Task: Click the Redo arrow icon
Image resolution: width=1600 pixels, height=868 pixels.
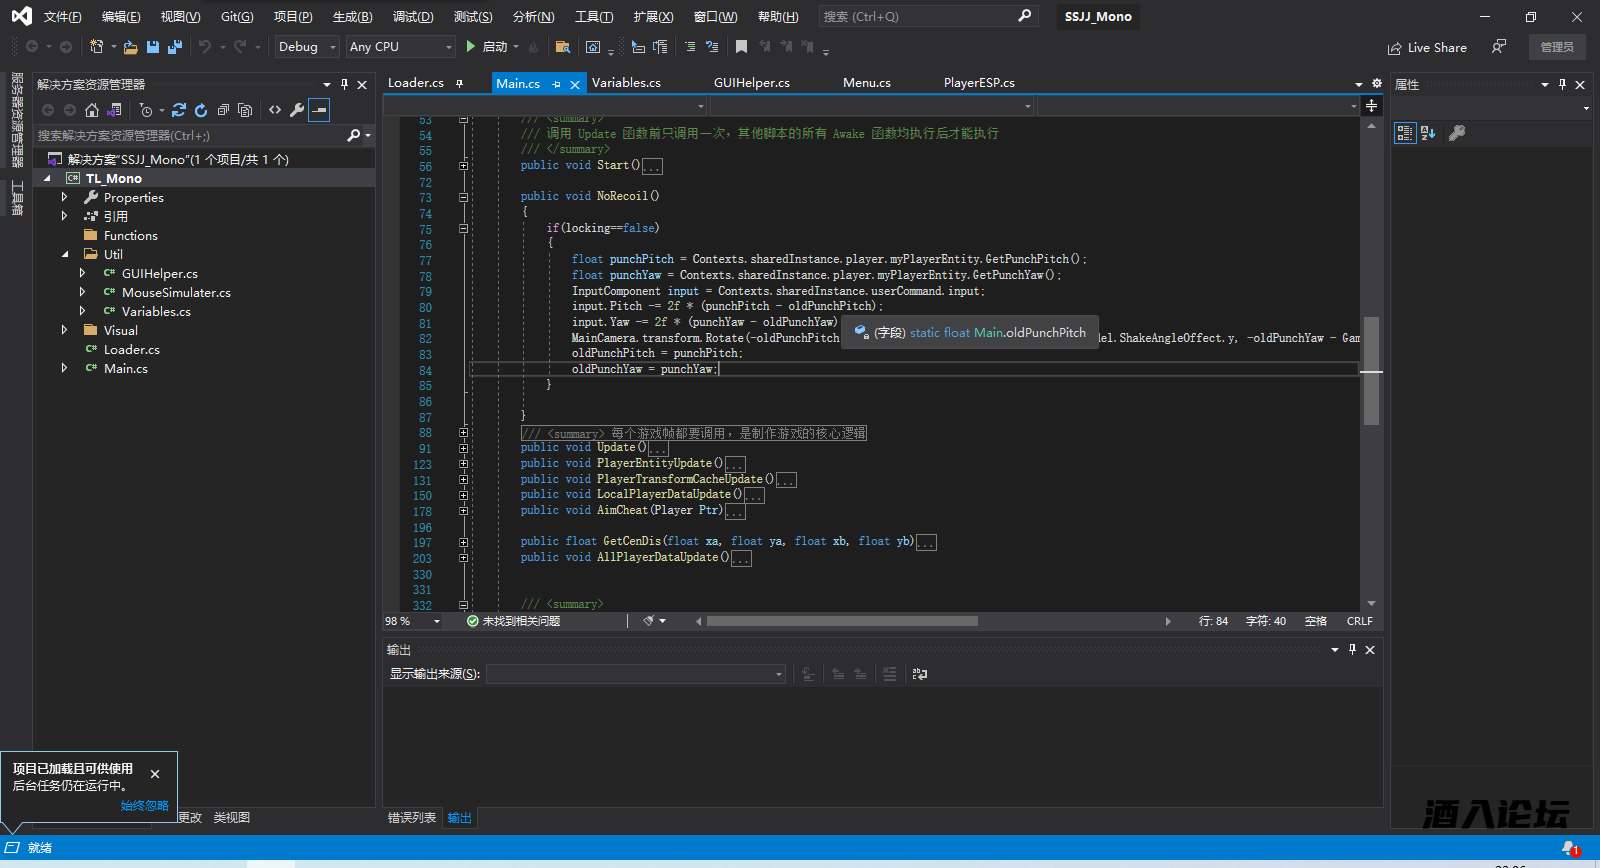Action: (x=240, y=47)
